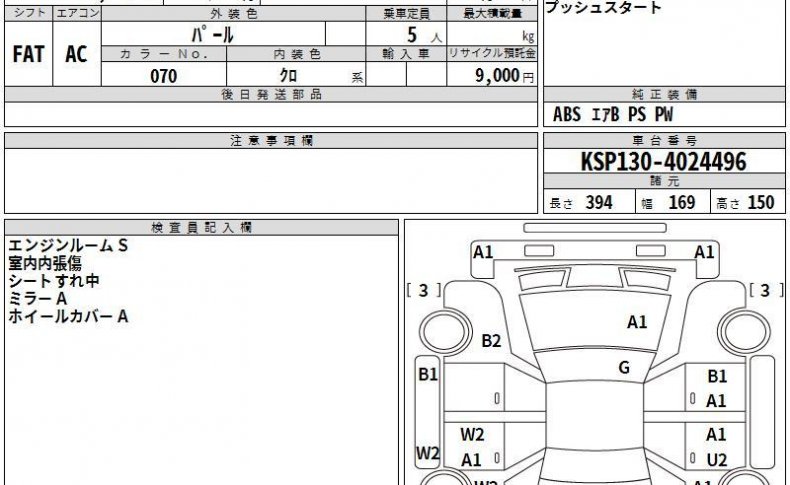Viewport: 790px width, 485px height.
Task: Click the プッシュスタート equipment note
Action: [603, 7]
